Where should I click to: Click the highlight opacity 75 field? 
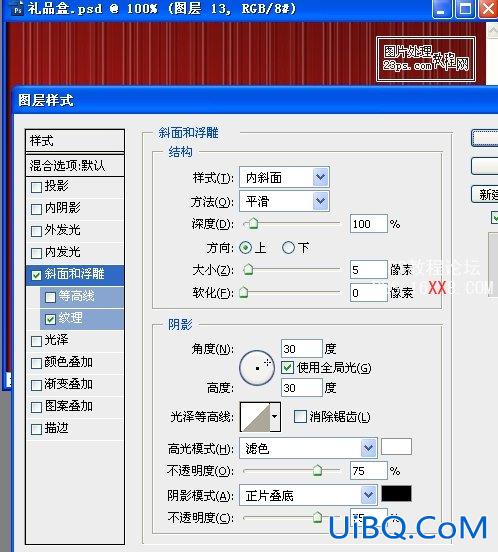pos(368,471)
